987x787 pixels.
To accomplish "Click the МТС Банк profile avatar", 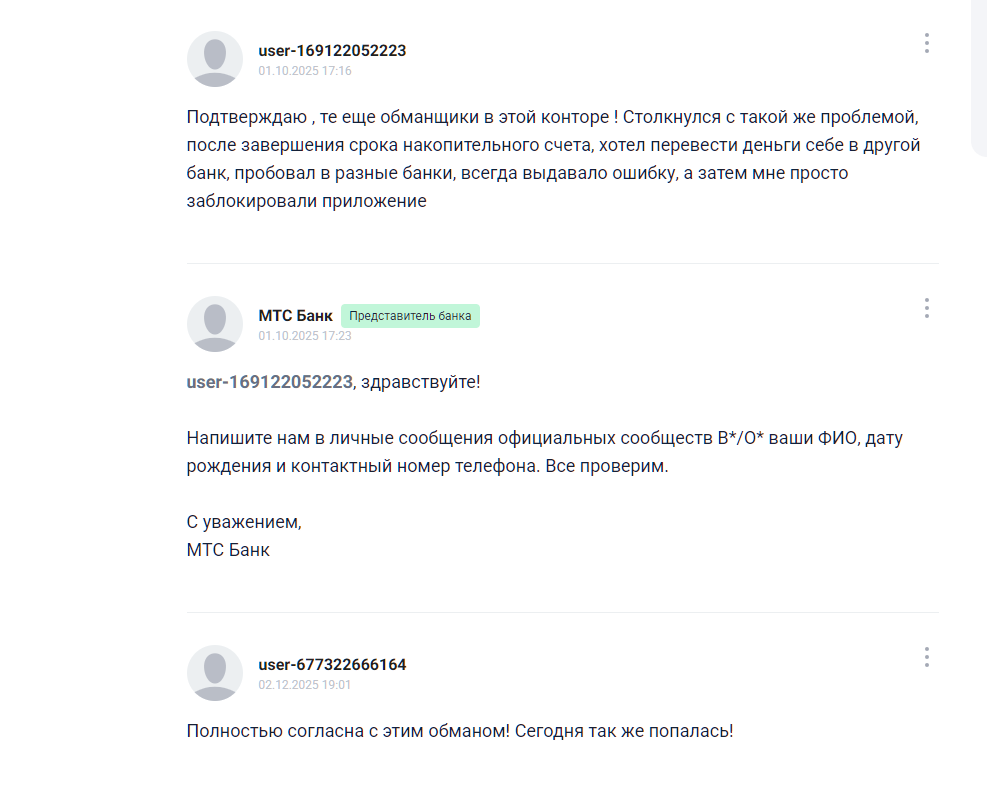I will [215, 324].
